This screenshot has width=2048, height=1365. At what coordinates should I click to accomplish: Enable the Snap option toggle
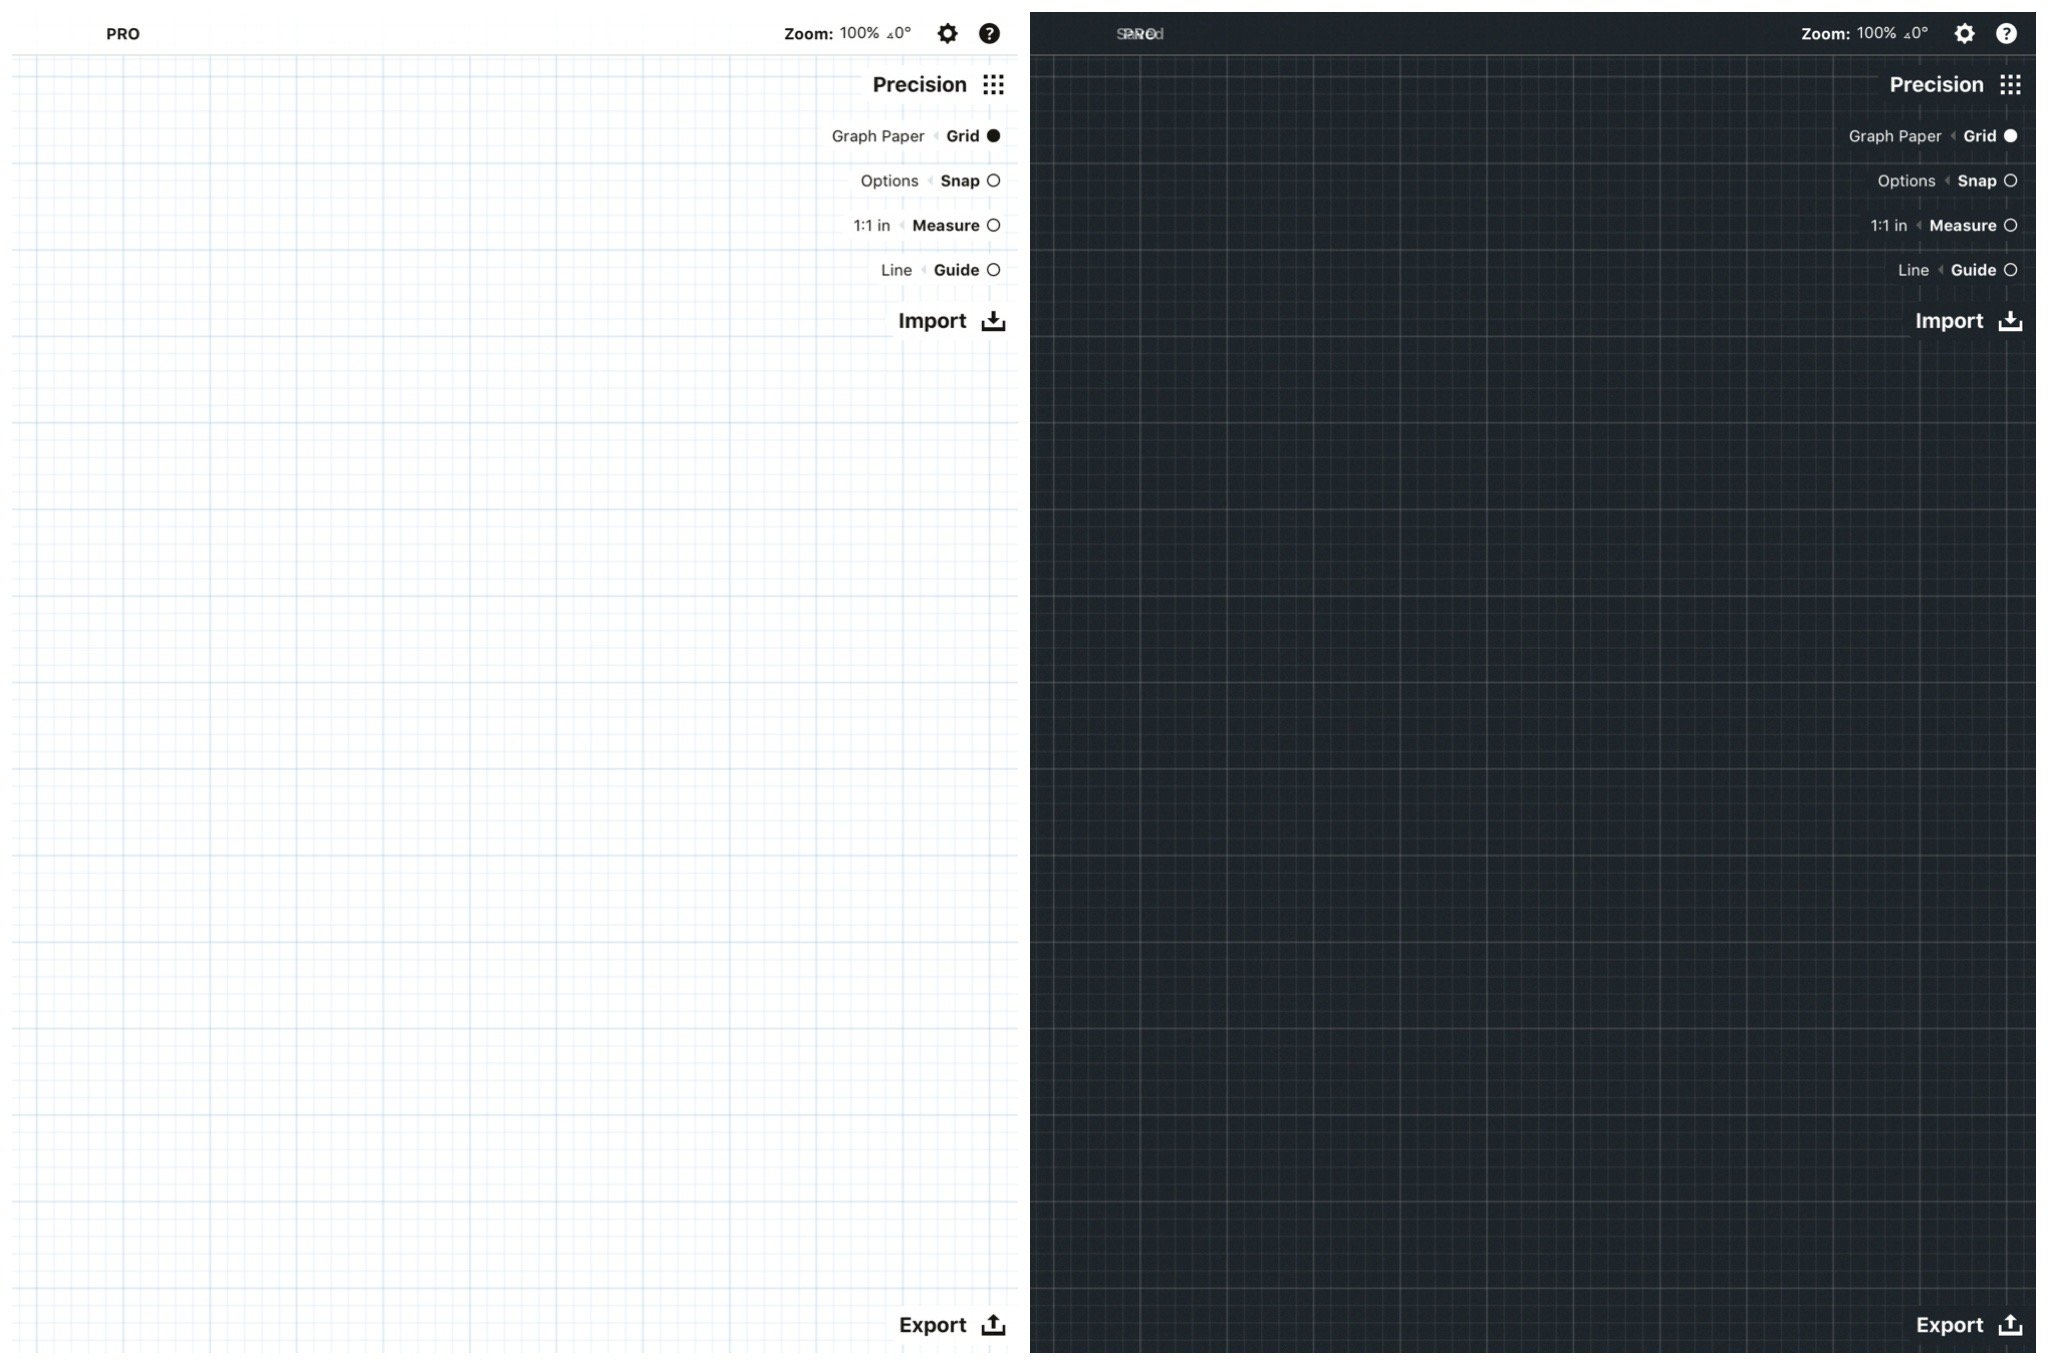[x=994, y=181]
